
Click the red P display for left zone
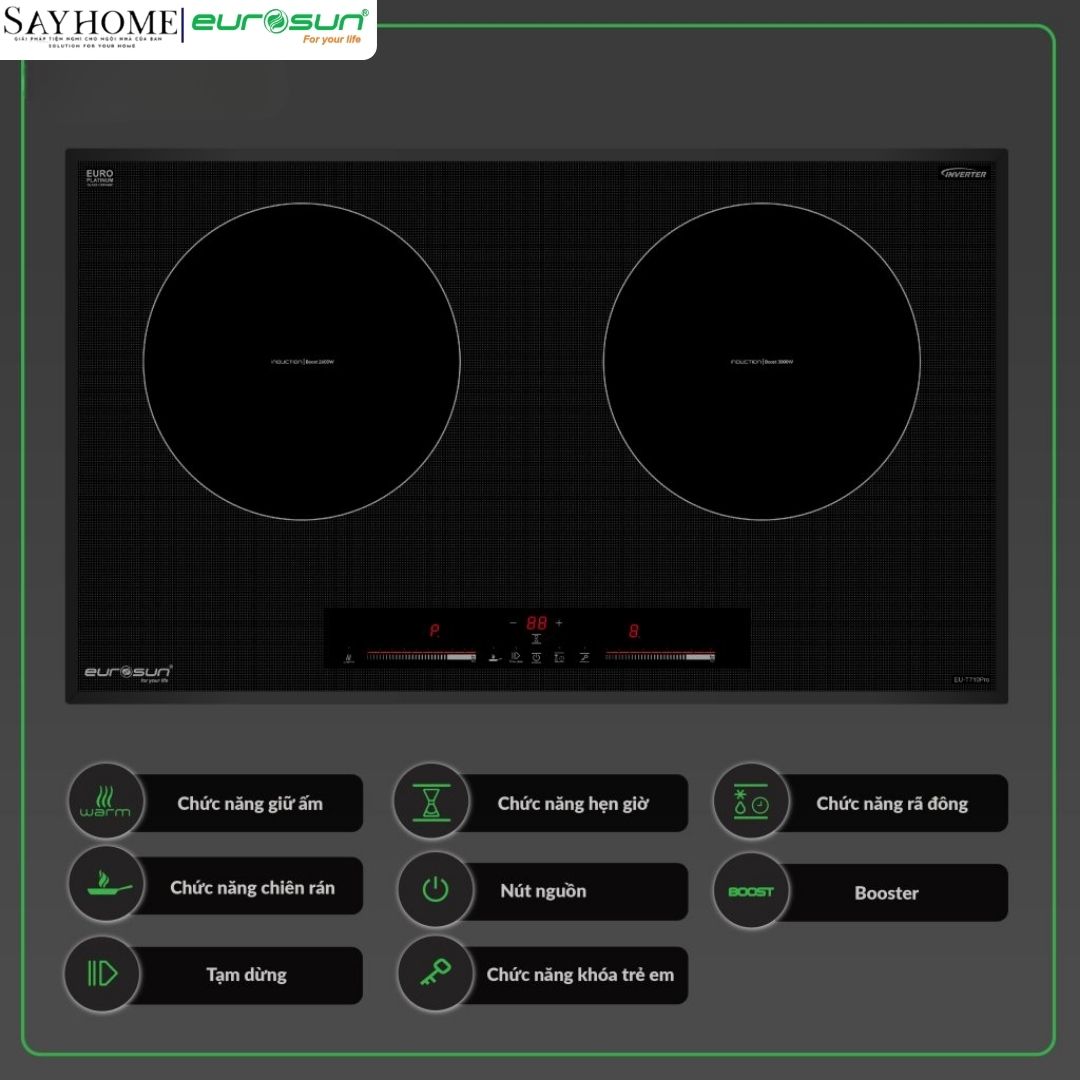(x=435, y=630)
